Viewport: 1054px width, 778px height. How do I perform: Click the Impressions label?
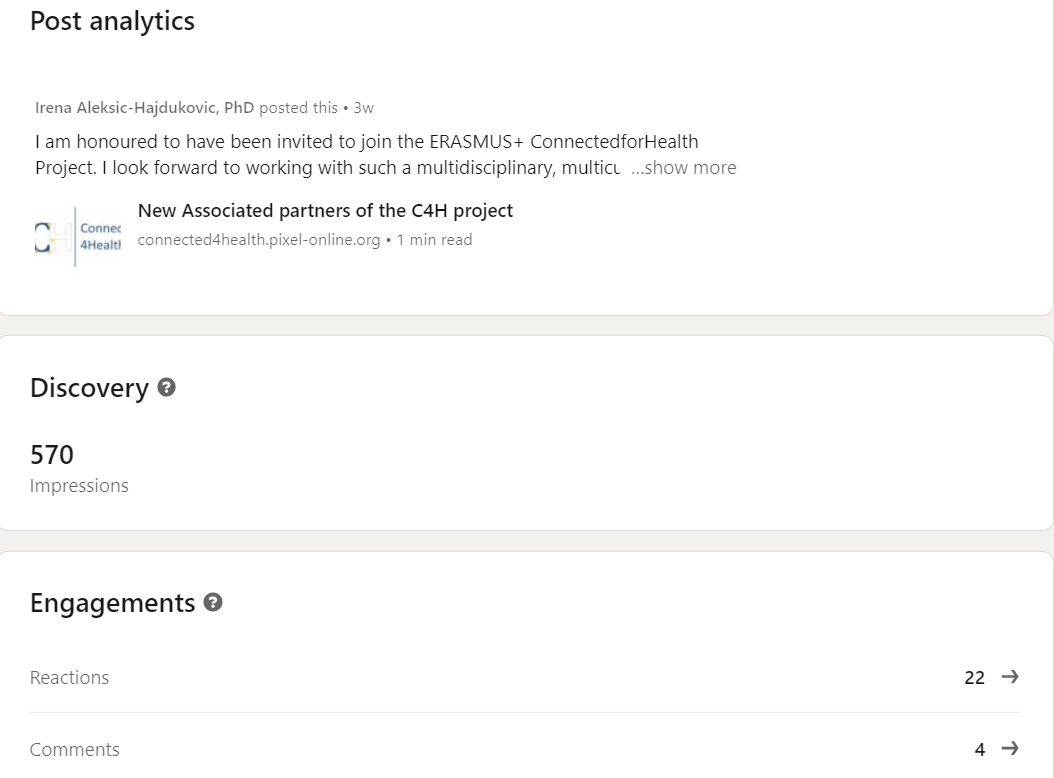click(x=79, y=485)
